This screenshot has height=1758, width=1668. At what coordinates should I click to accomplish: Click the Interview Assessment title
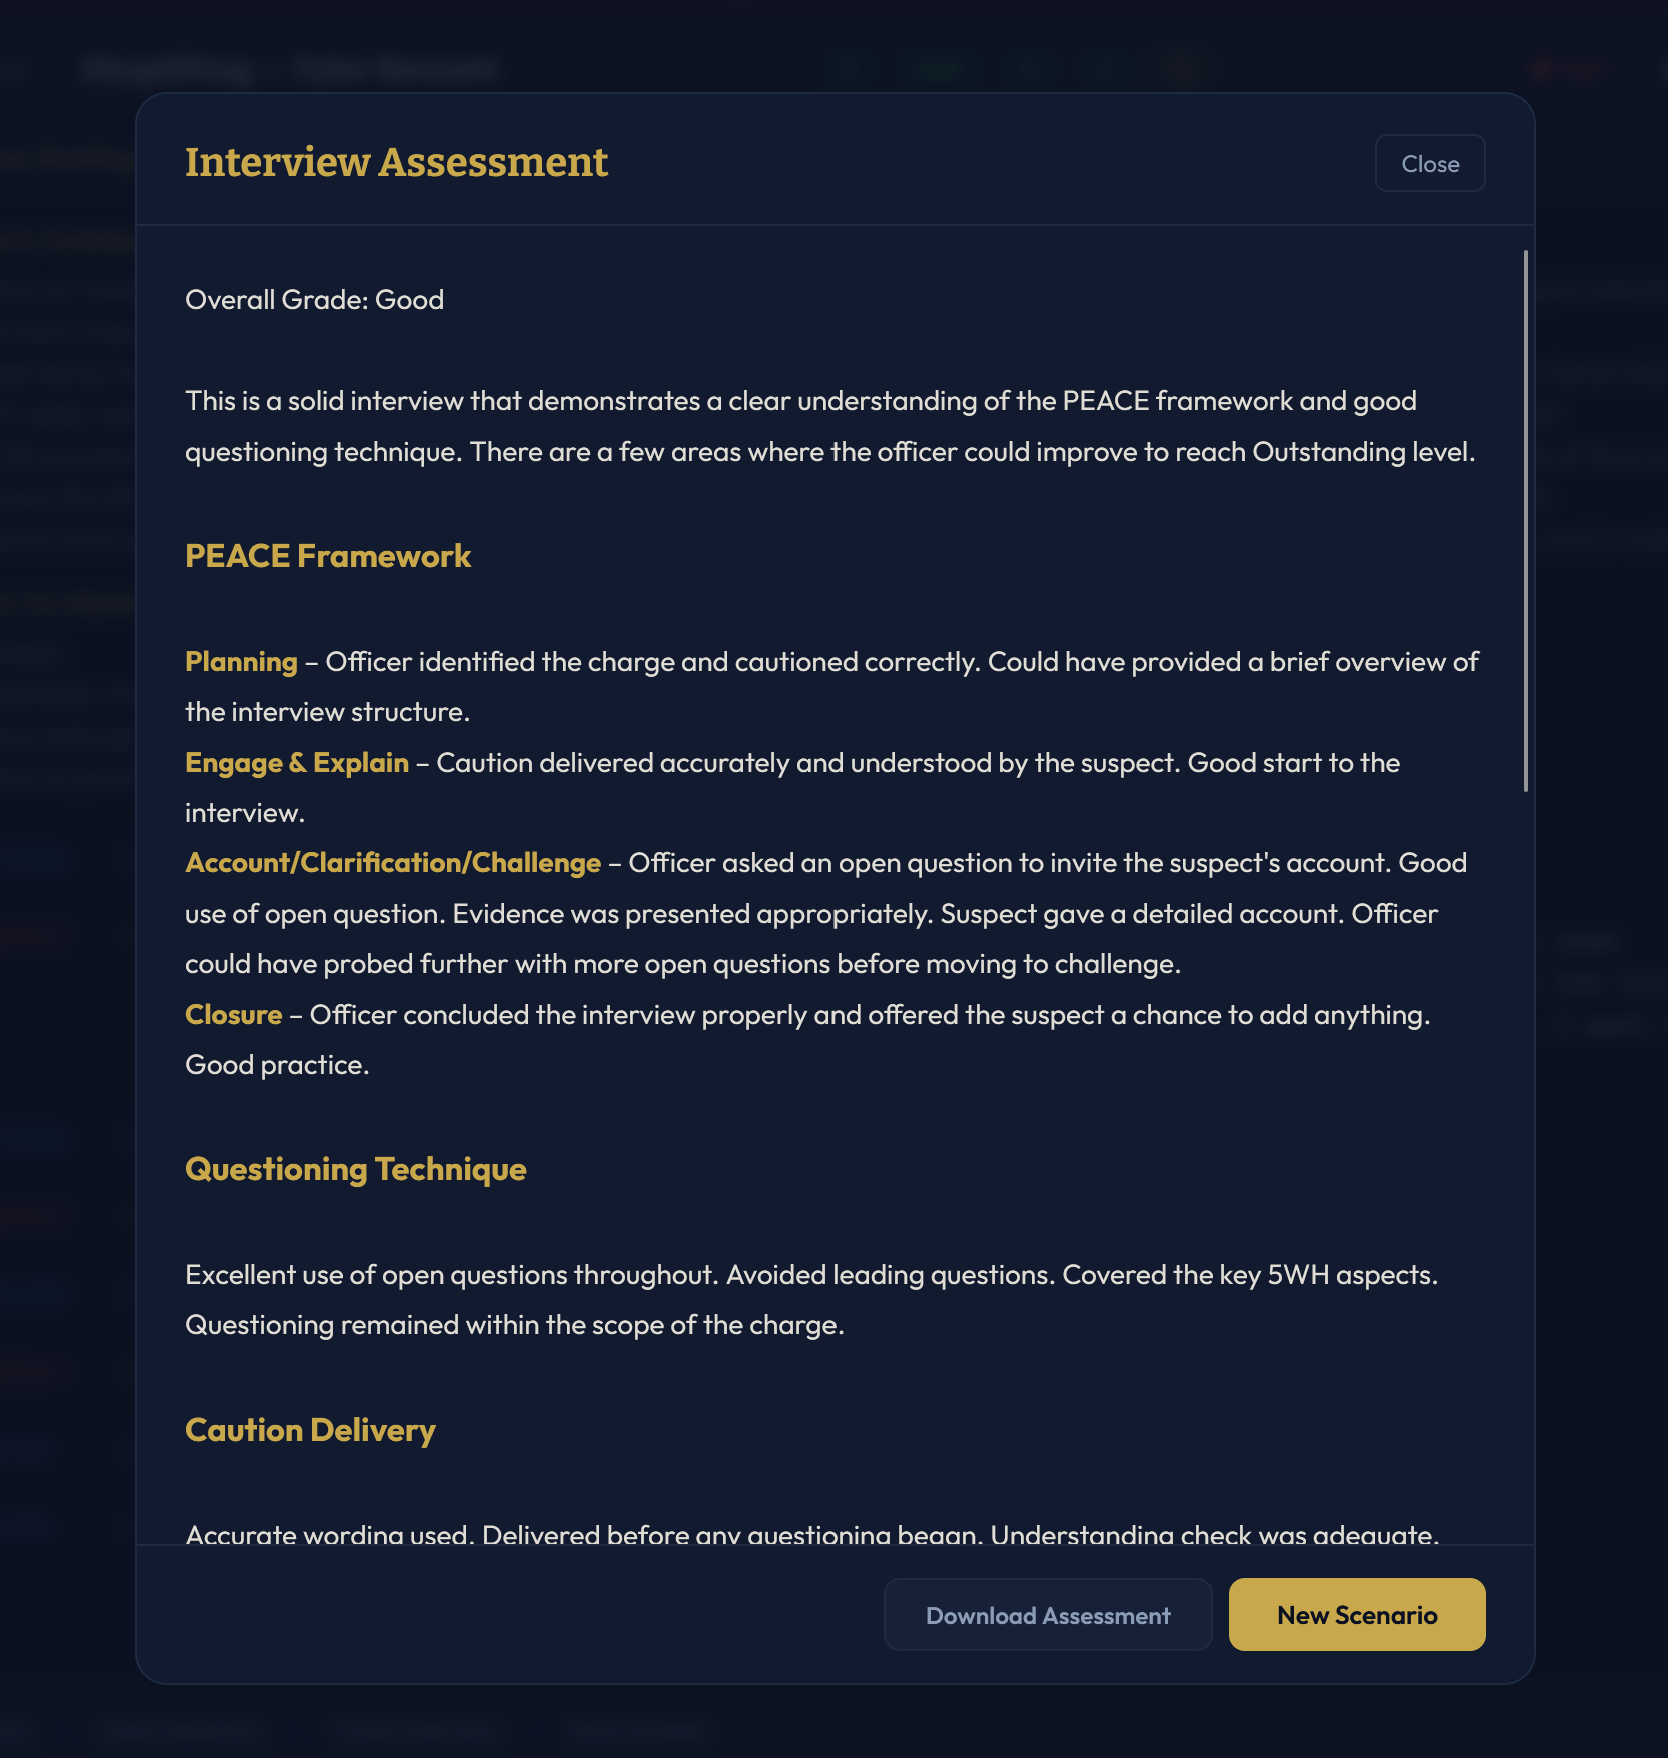point(395,162)
